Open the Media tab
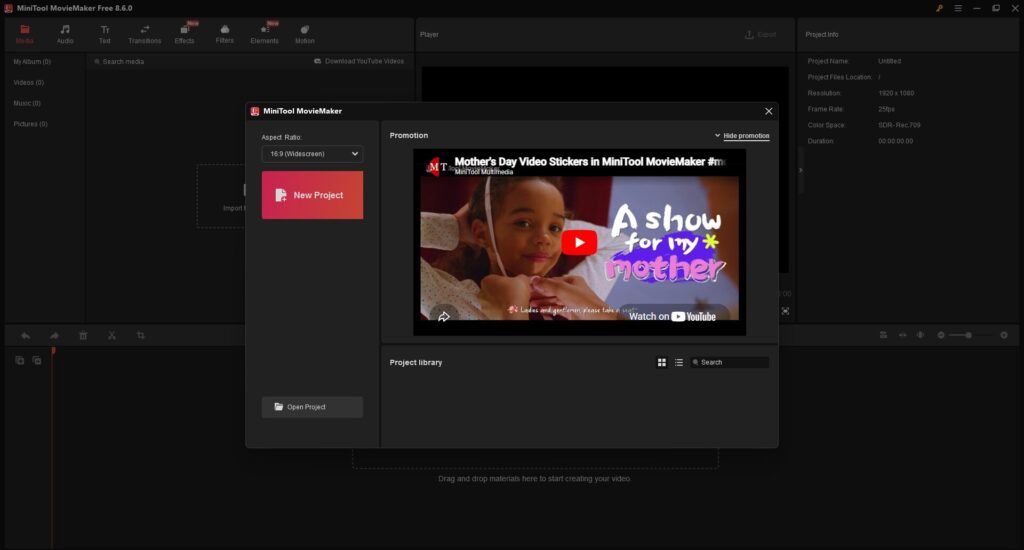 tap(25, 34)
